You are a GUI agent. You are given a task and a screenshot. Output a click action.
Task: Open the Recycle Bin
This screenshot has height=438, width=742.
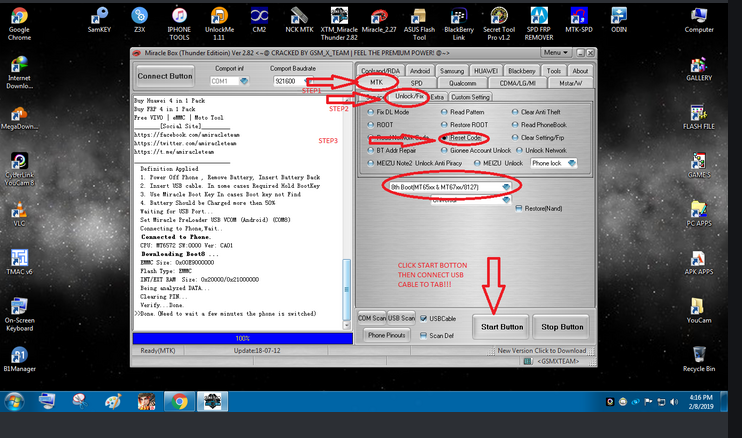pos(699,359)
